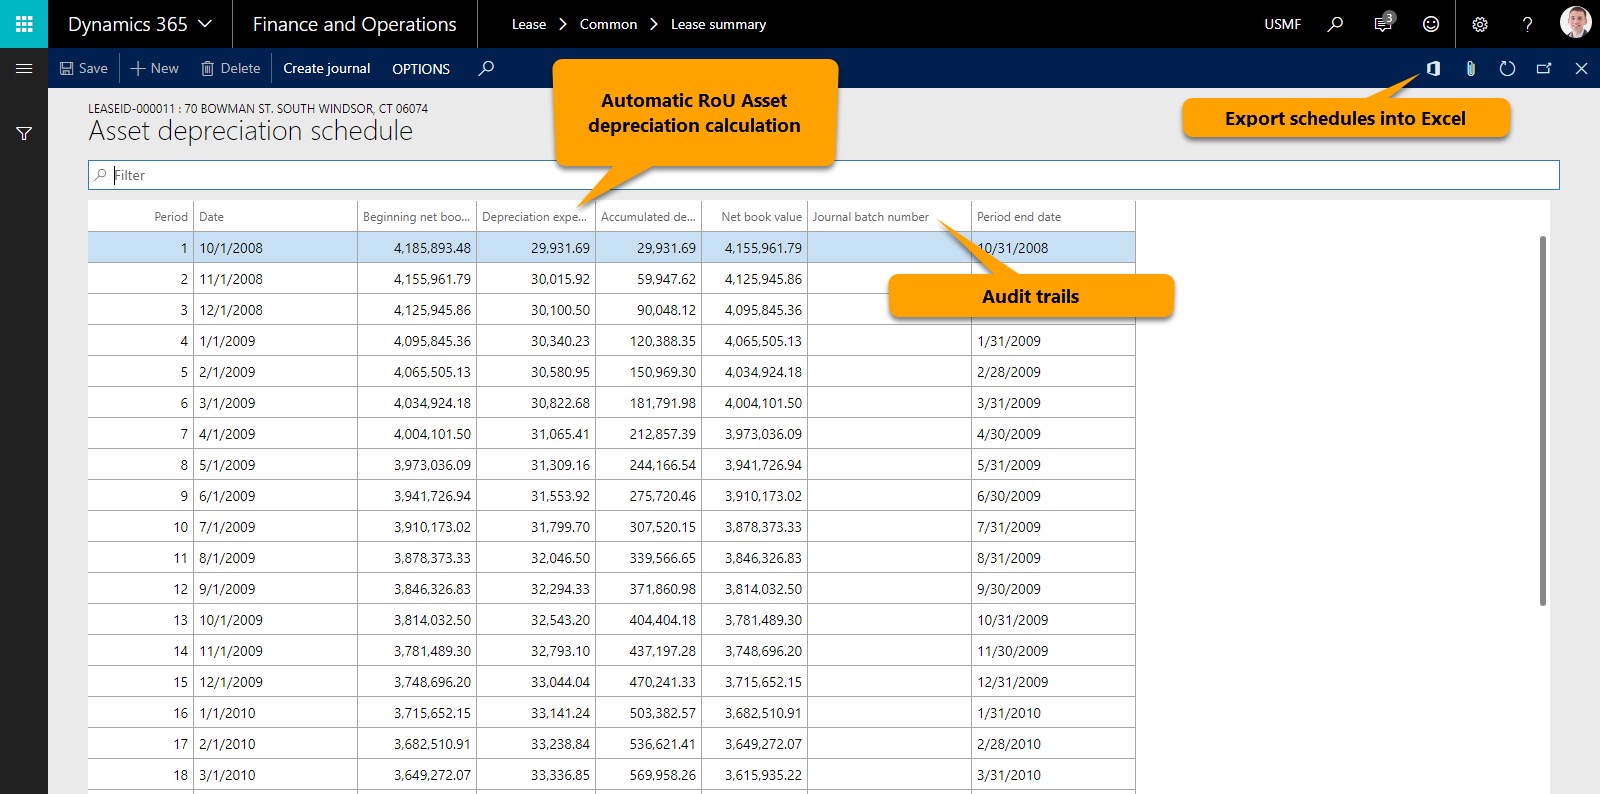Sort by the Period column header
The image size is (1600, 794).
click(171, 217)
